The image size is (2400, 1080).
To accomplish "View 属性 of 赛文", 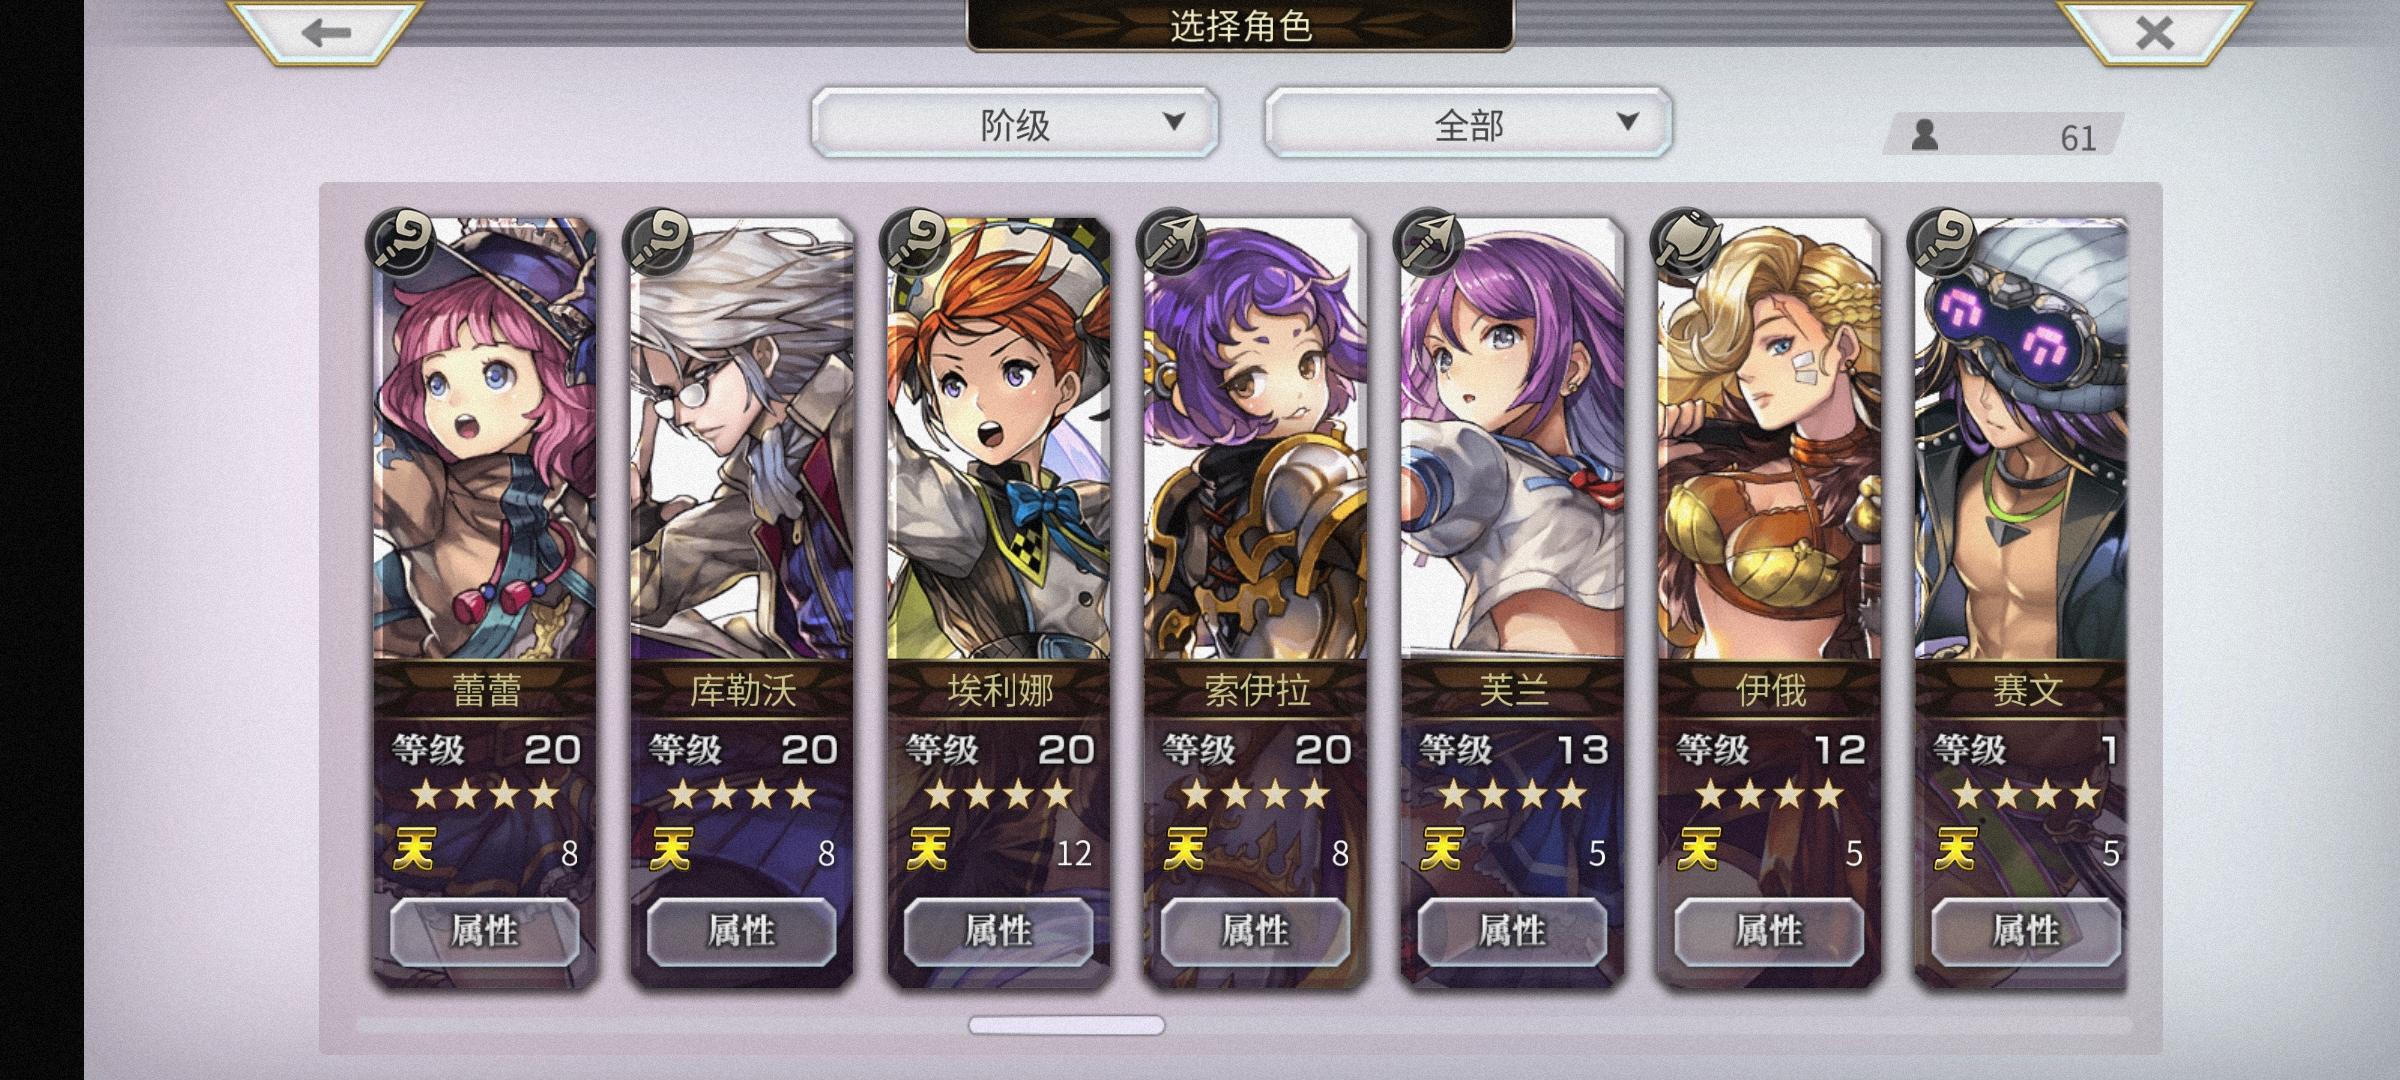I will [2026, 931].
